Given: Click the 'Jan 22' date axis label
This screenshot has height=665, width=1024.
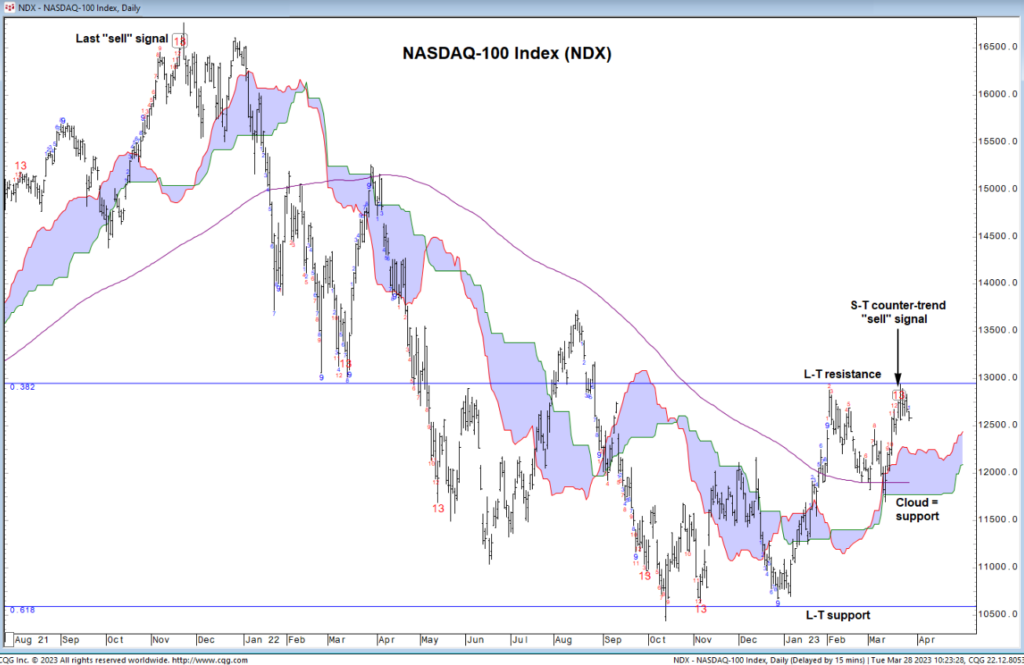Looking at the screenshot, I should 262,640.
